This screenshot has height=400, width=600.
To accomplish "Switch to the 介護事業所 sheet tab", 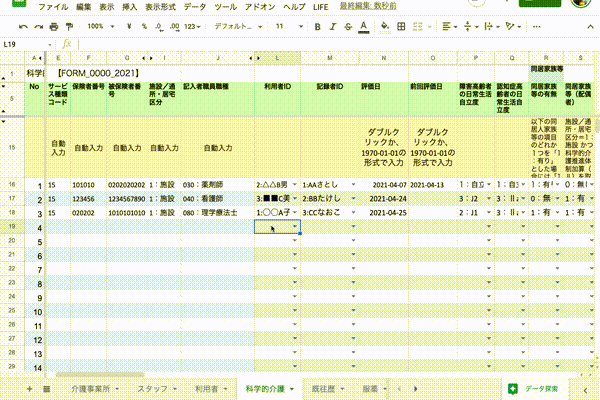I will 92,387.
